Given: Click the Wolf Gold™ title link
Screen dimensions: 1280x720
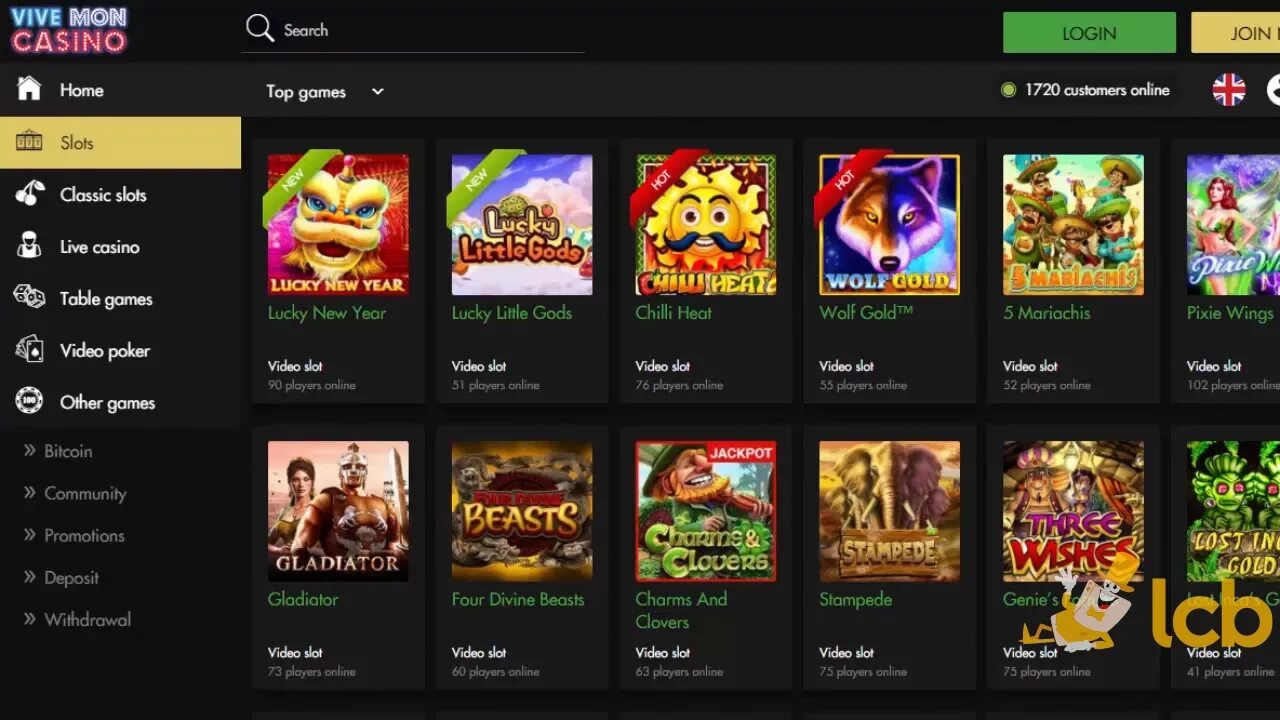Looking at the screenshot, I should point(866,313).
